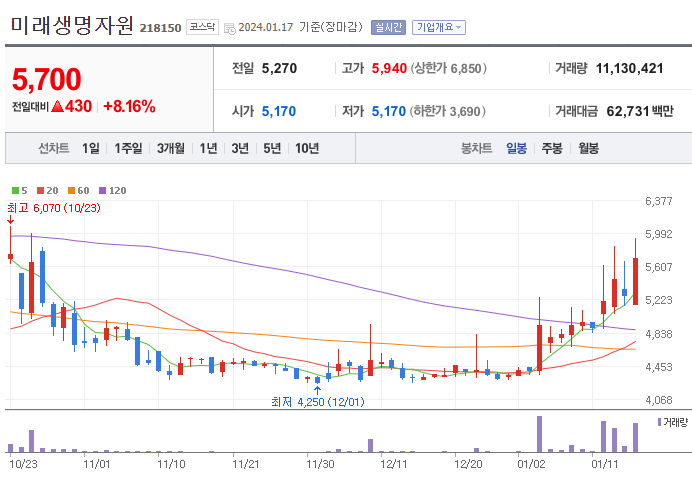This screenshot has width=692, height=490.
Task: Click the 전일 value 5,270
Action: [x=279, y=68]
